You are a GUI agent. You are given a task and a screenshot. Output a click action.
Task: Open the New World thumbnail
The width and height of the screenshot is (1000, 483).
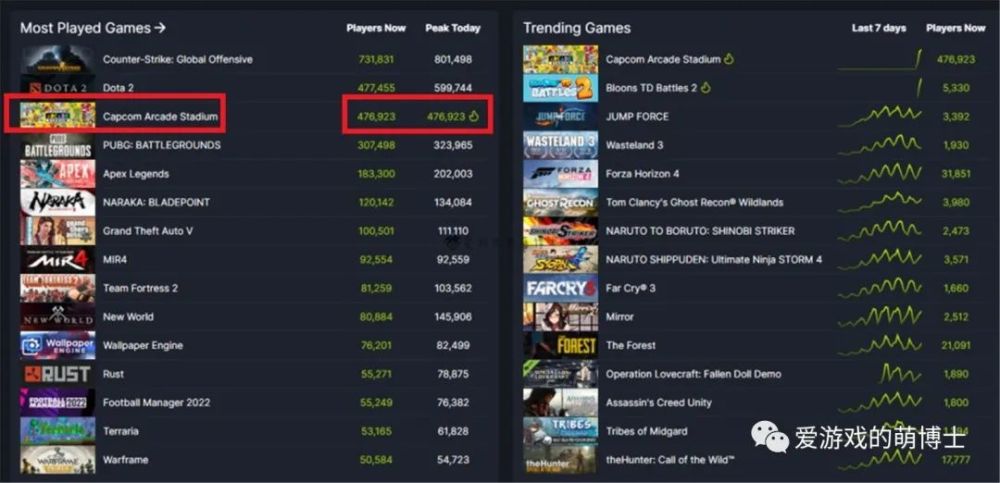(57, 316)
